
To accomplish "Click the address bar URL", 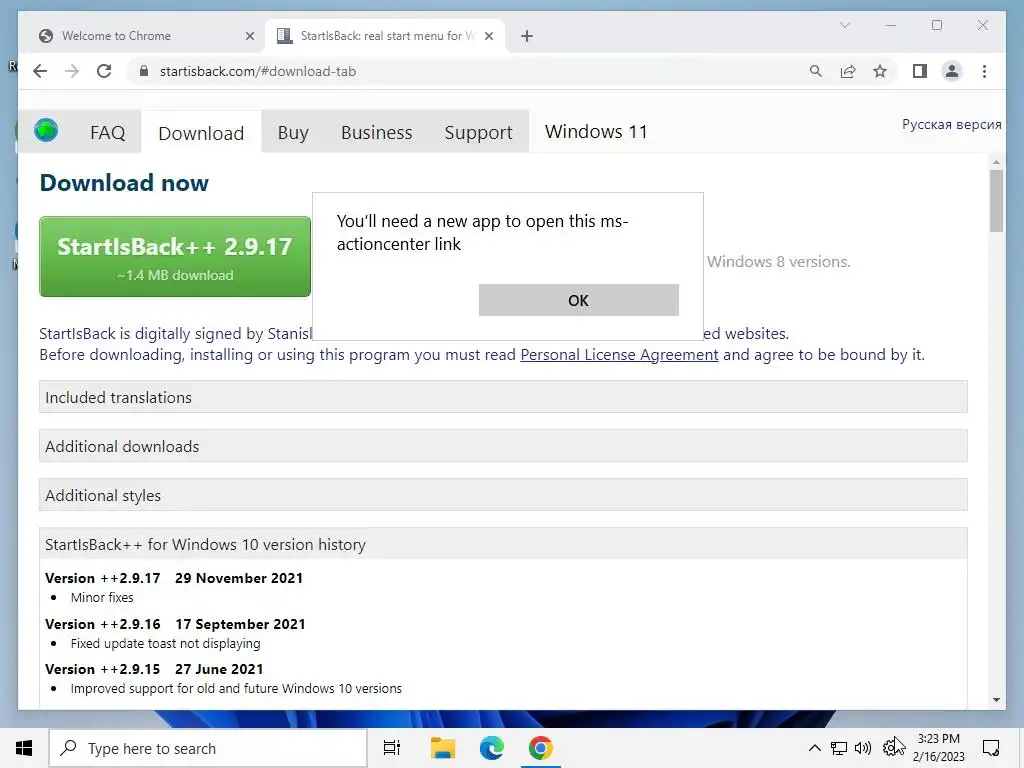I will (258, 71).
